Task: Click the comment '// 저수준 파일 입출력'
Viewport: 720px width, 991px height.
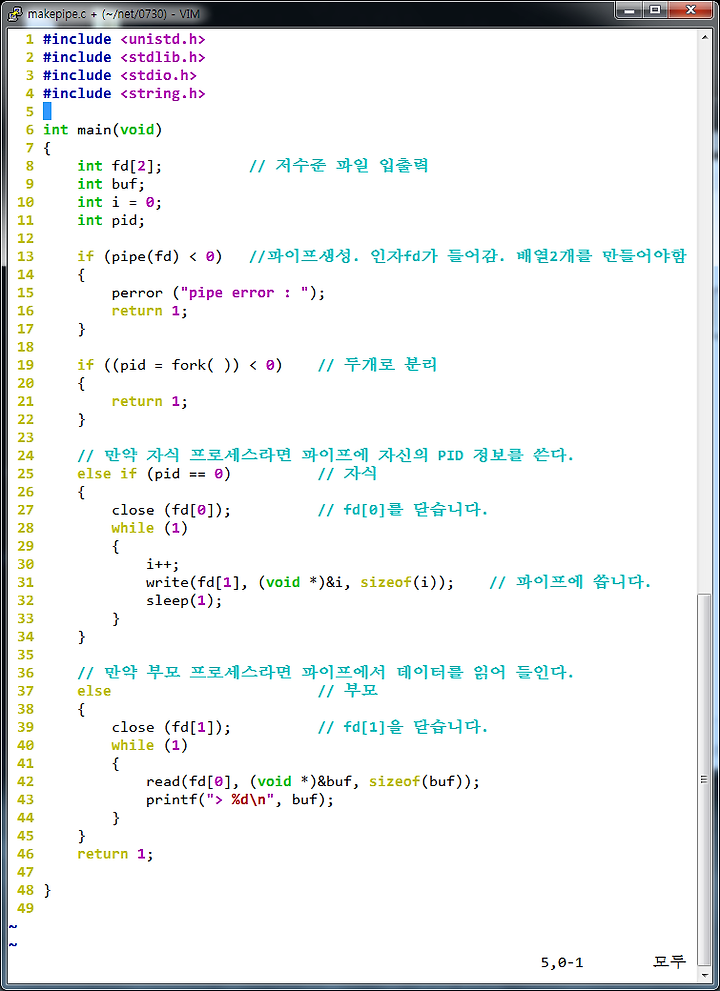Action: pos(339,166)
